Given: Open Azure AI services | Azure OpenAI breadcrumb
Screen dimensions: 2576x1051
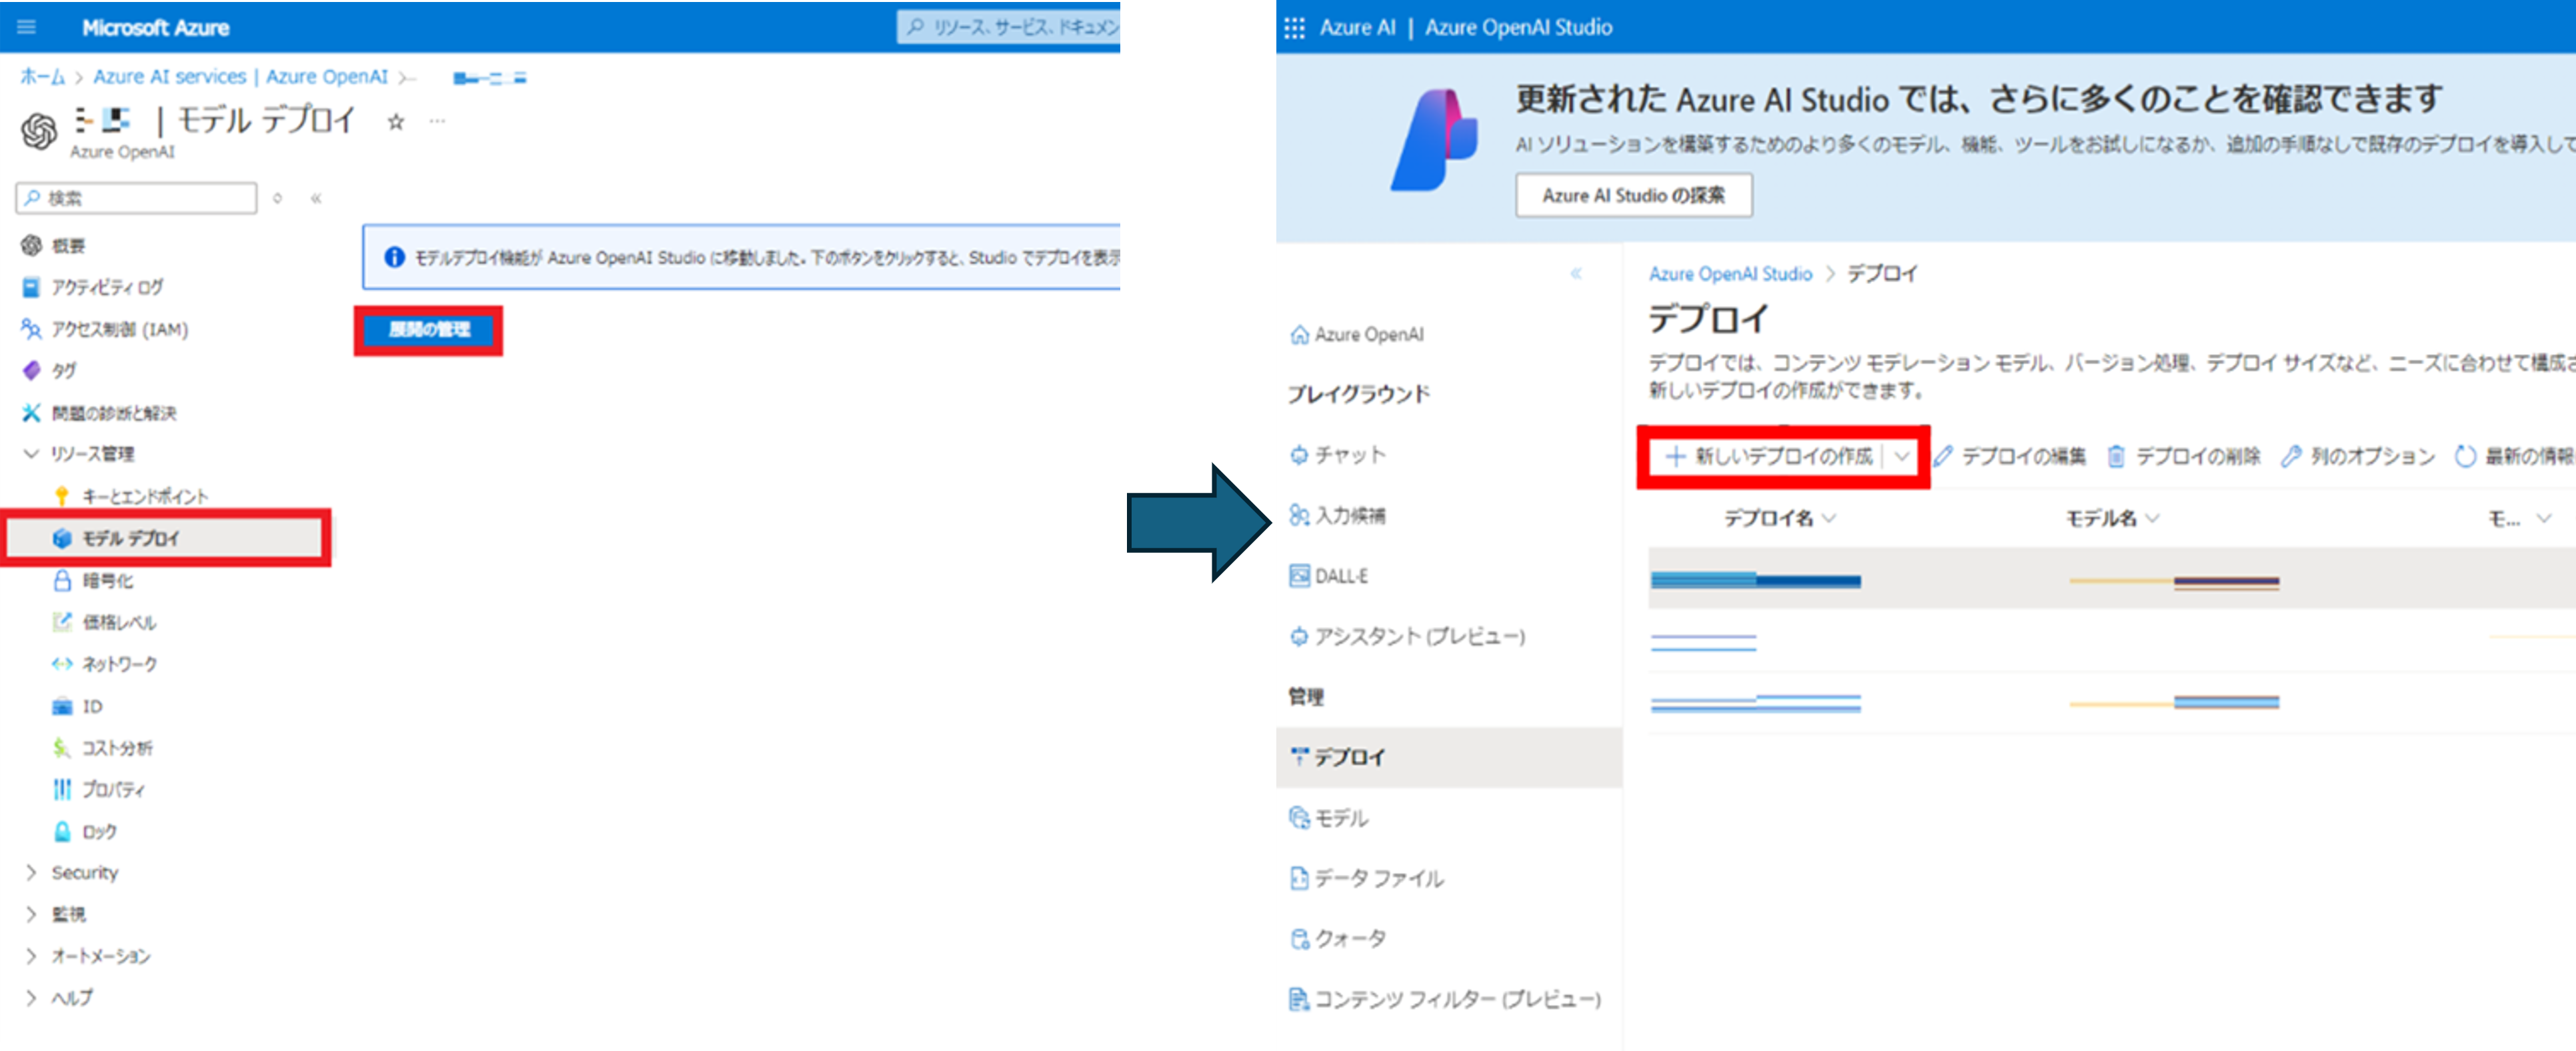Looking at the screenshot, I should (x=240, y=77).
